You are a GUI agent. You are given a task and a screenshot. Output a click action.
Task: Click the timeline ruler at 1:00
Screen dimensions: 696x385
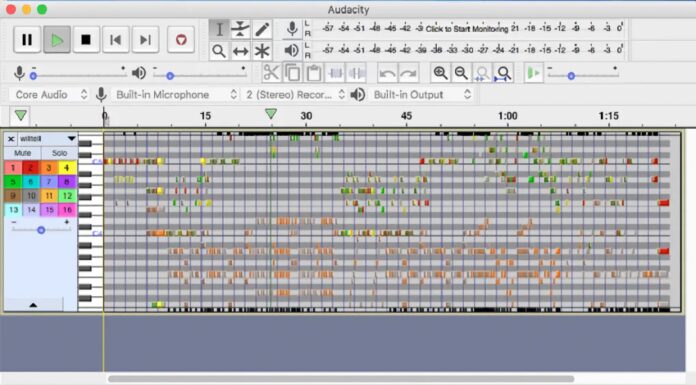coord(507,116)
